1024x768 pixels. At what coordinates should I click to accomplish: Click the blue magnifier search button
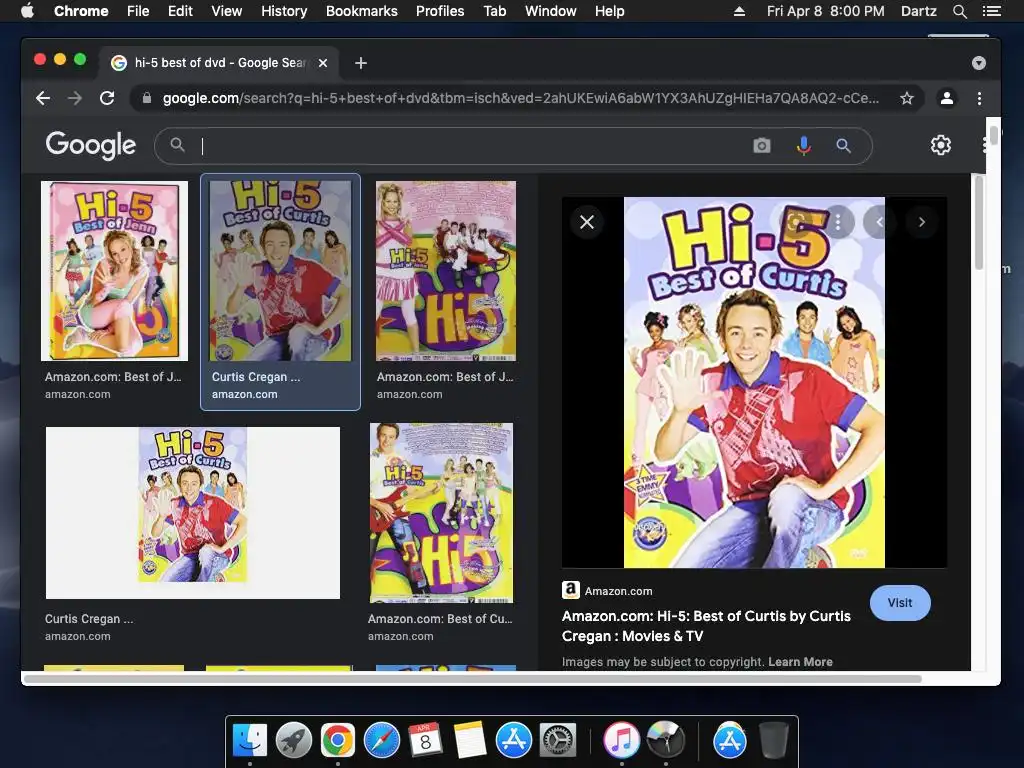(843, 145)
